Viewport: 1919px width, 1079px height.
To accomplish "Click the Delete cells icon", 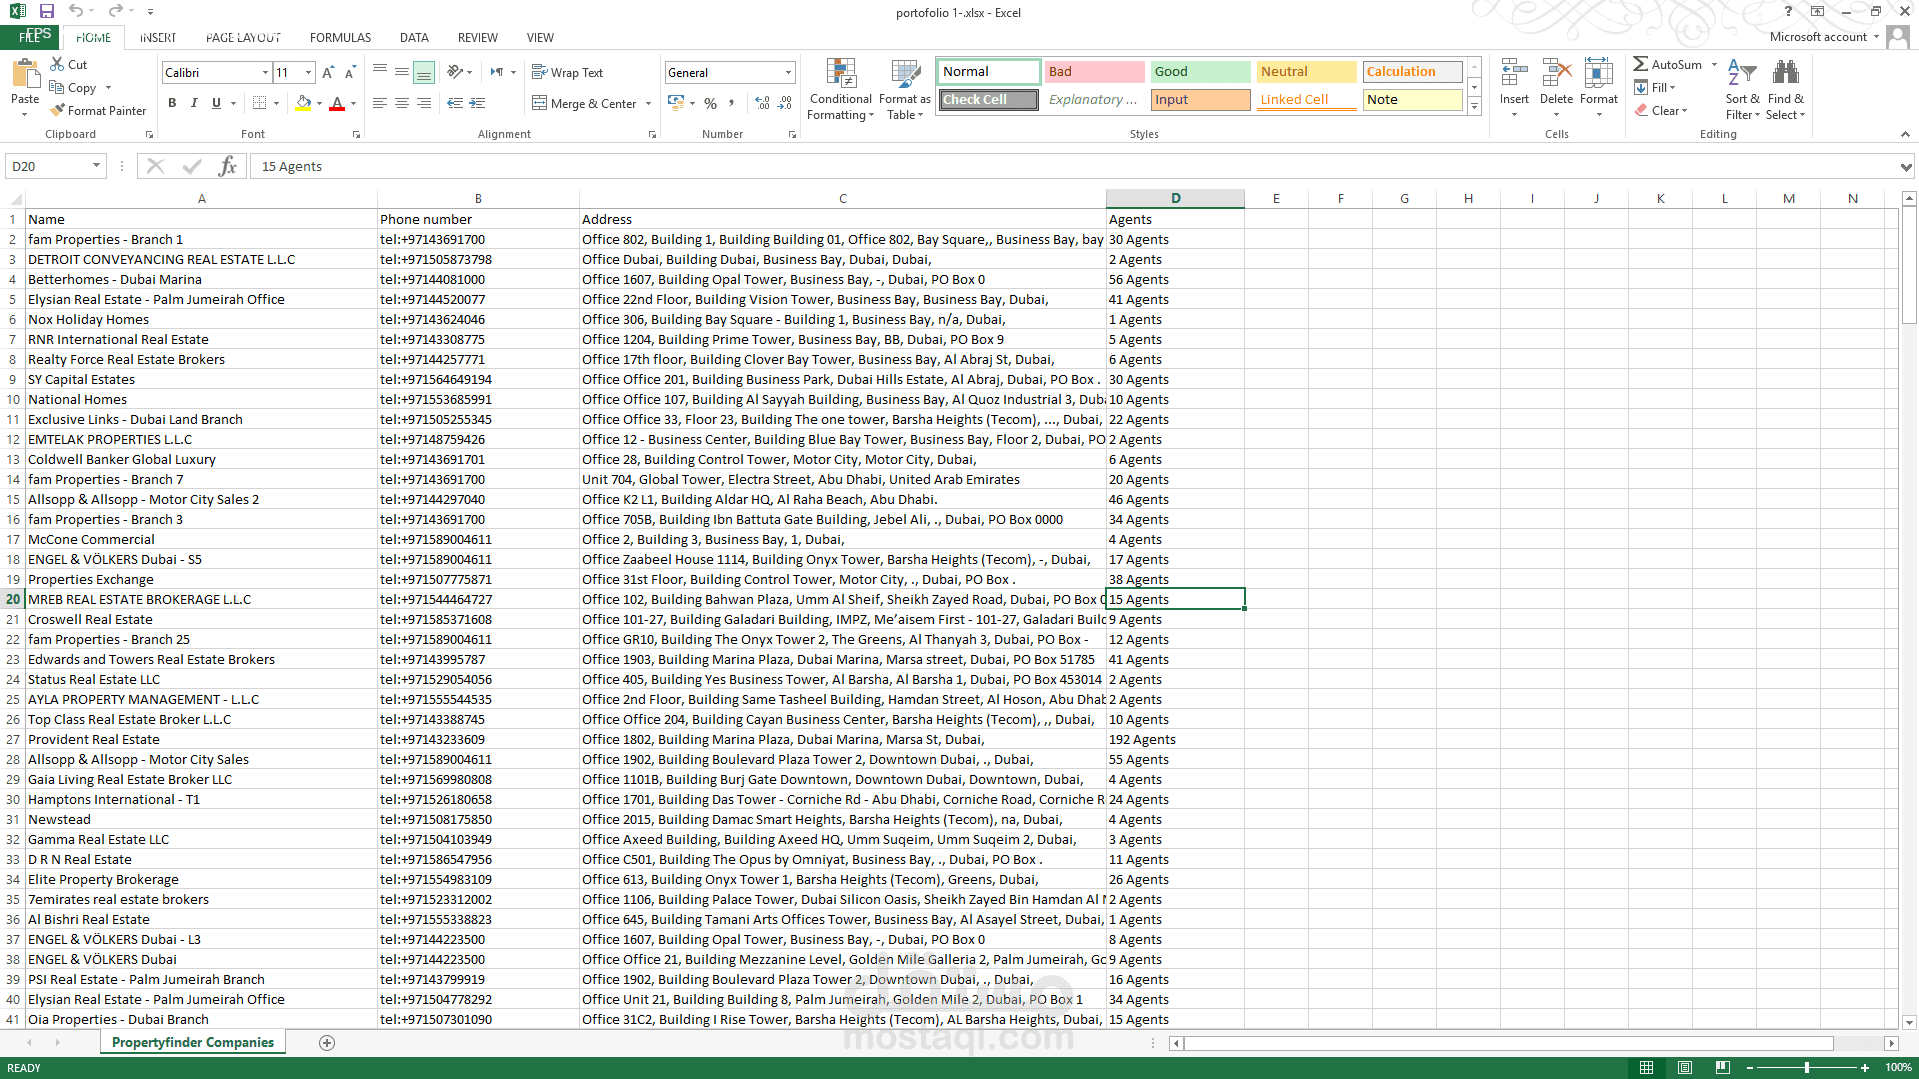I will (x=1556, y=74).
